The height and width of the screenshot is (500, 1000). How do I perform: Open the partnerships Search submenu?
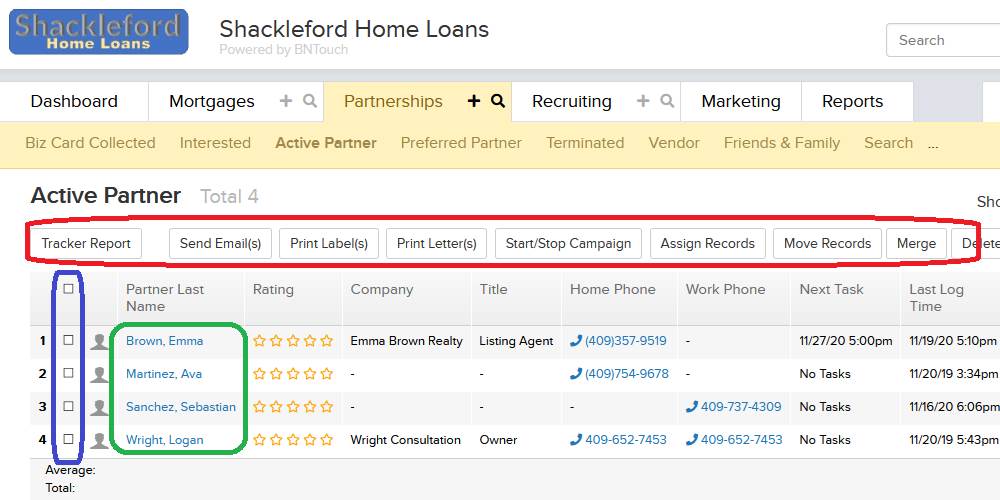888,143
